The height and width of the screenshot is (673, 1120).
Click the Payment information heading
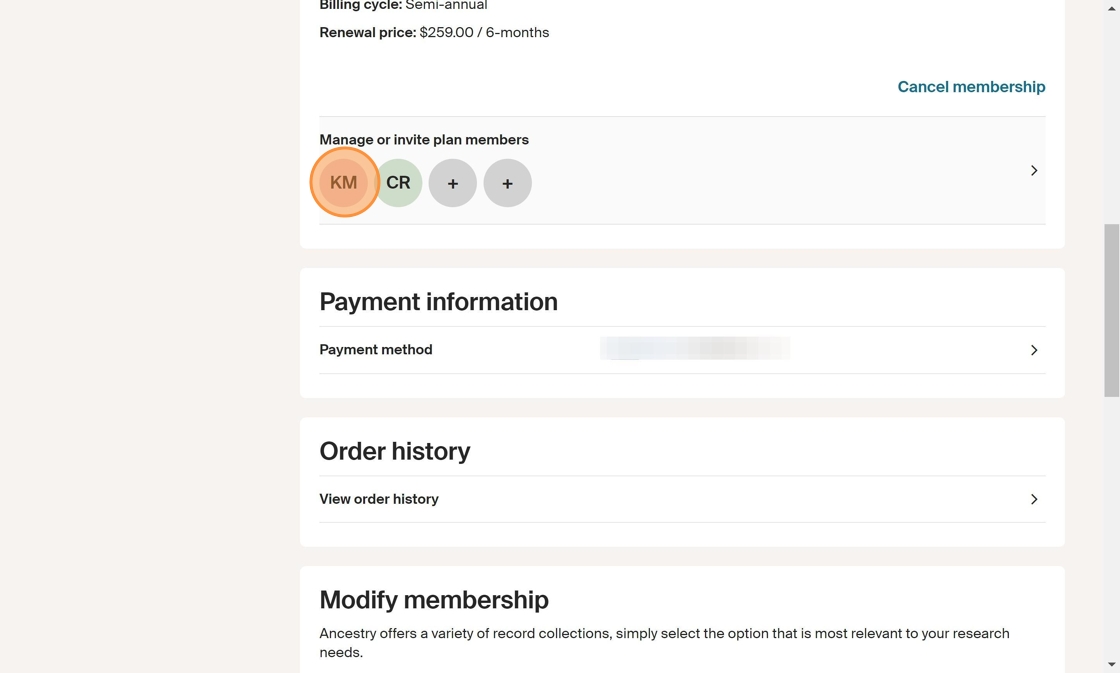click(x=438, y=302)
